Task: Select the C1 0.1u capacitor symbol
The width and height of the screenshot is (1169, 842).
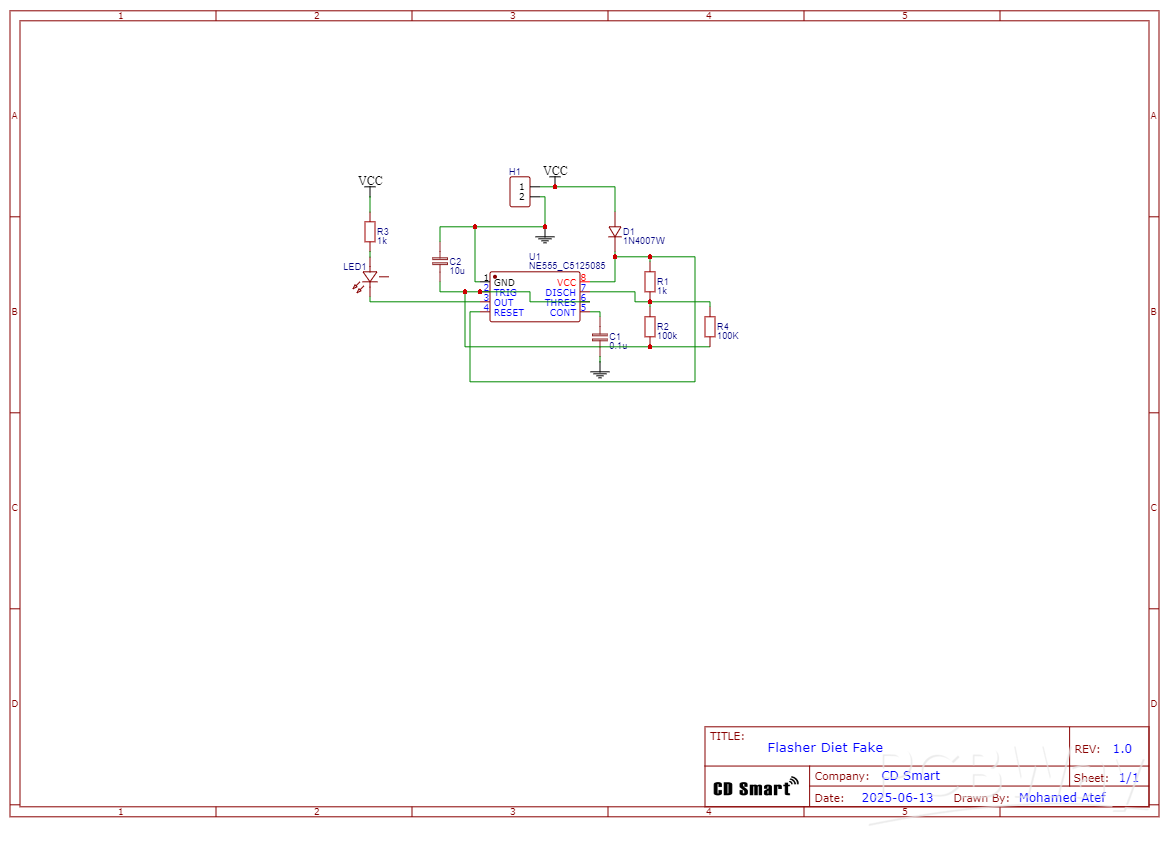Action: 600,337
